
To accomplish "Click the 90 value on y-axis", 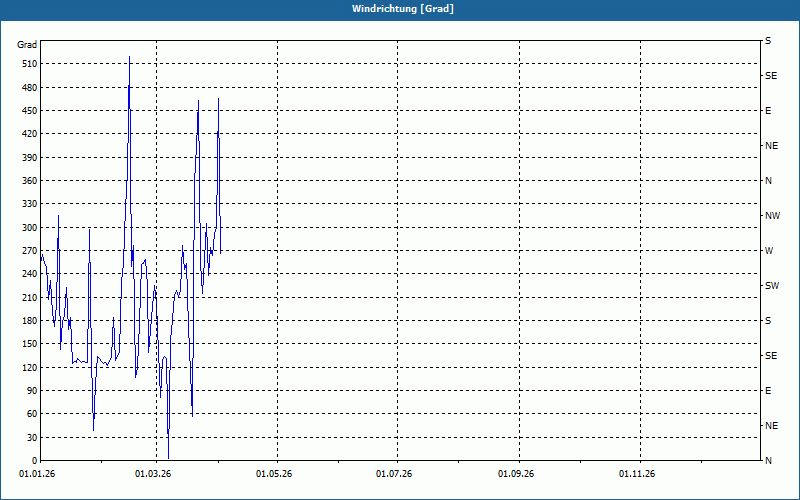I will pyautogui.click(x=30, y=391).
